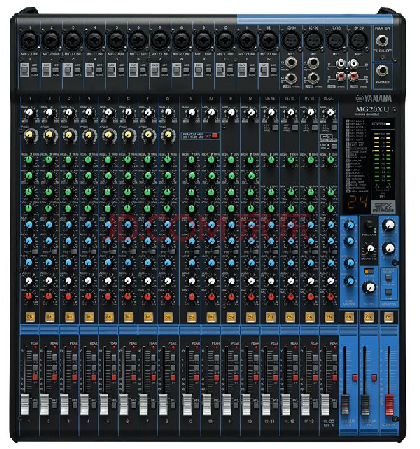The height and width of the screenshot is (449, 420).
Task: Select the GROUP 1-2 fader cap
Action: [345, 404]
